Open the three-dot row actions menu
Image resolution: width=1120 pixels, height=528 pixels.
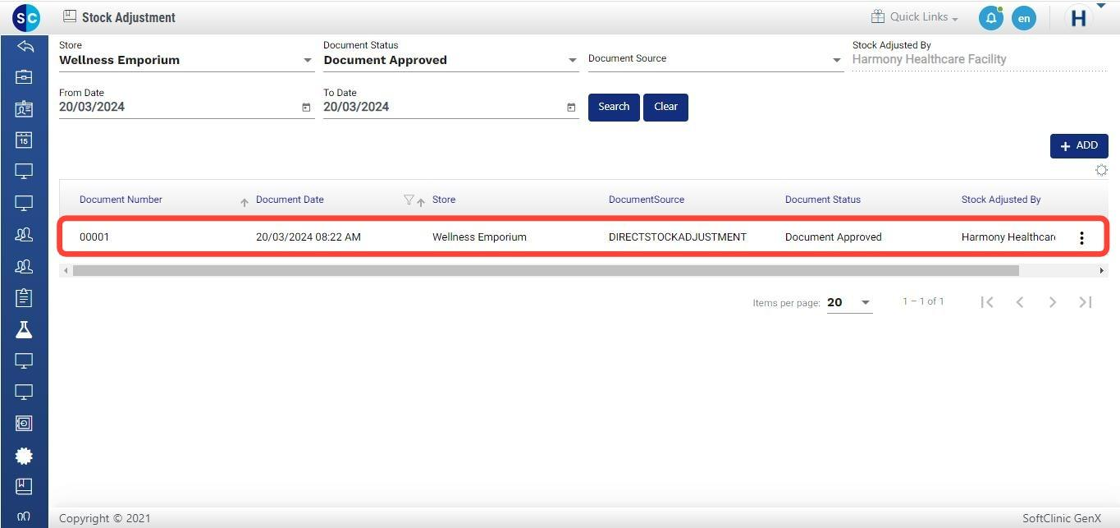click(x=1081, y=238)
